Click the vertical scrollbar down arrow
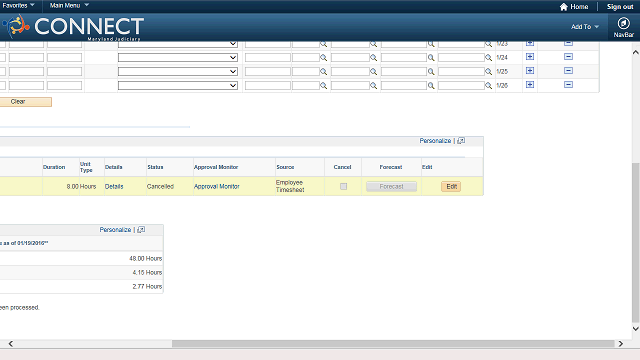Viewport: 640px width, 360px height. click(636, 329)
